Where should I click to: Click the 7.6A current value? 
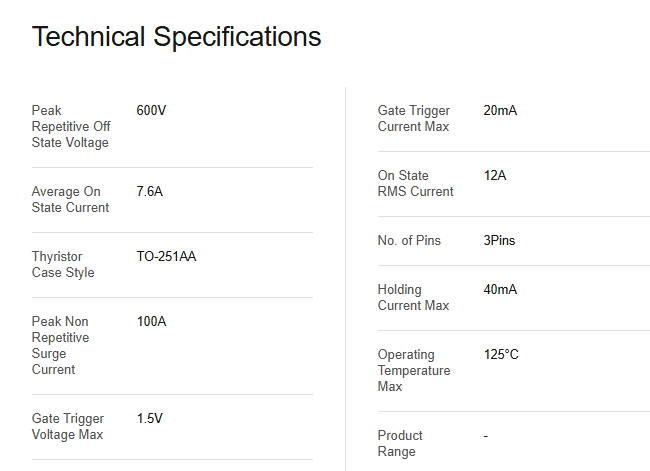coord(149,192)
